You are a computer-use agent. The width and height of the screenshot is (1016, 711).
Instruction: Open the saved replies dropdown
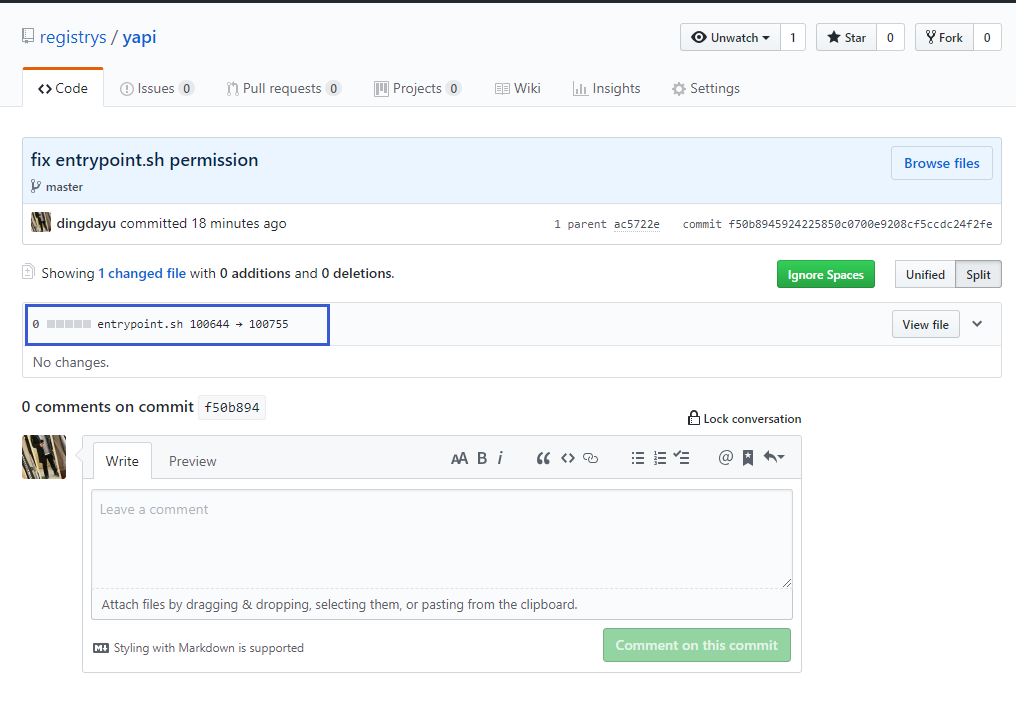tap(774, 458)
